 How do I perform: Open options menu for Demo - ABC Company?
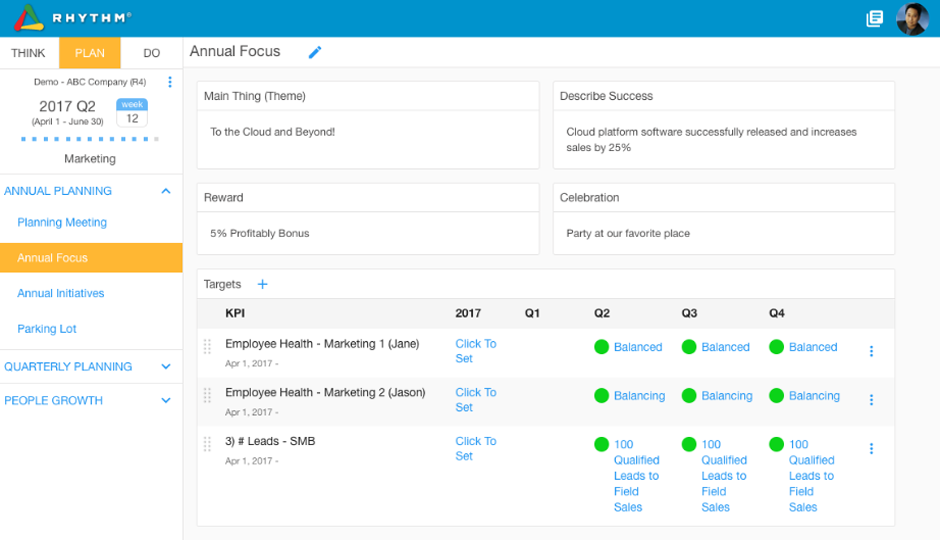point(170,82)
